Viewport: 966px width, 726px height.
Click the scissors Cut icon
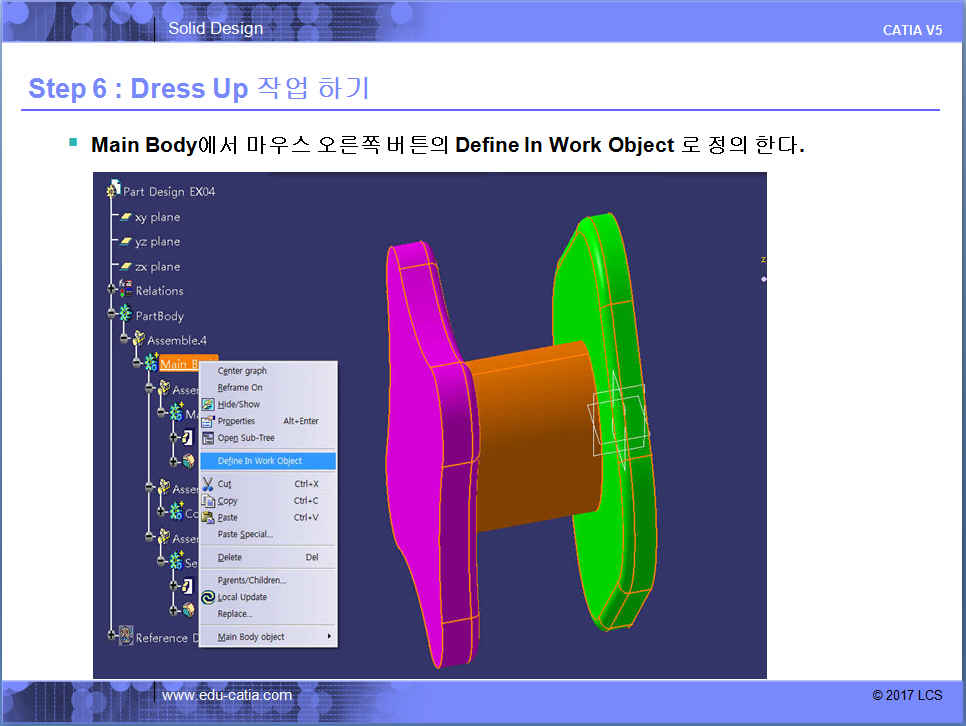[208, 484]
